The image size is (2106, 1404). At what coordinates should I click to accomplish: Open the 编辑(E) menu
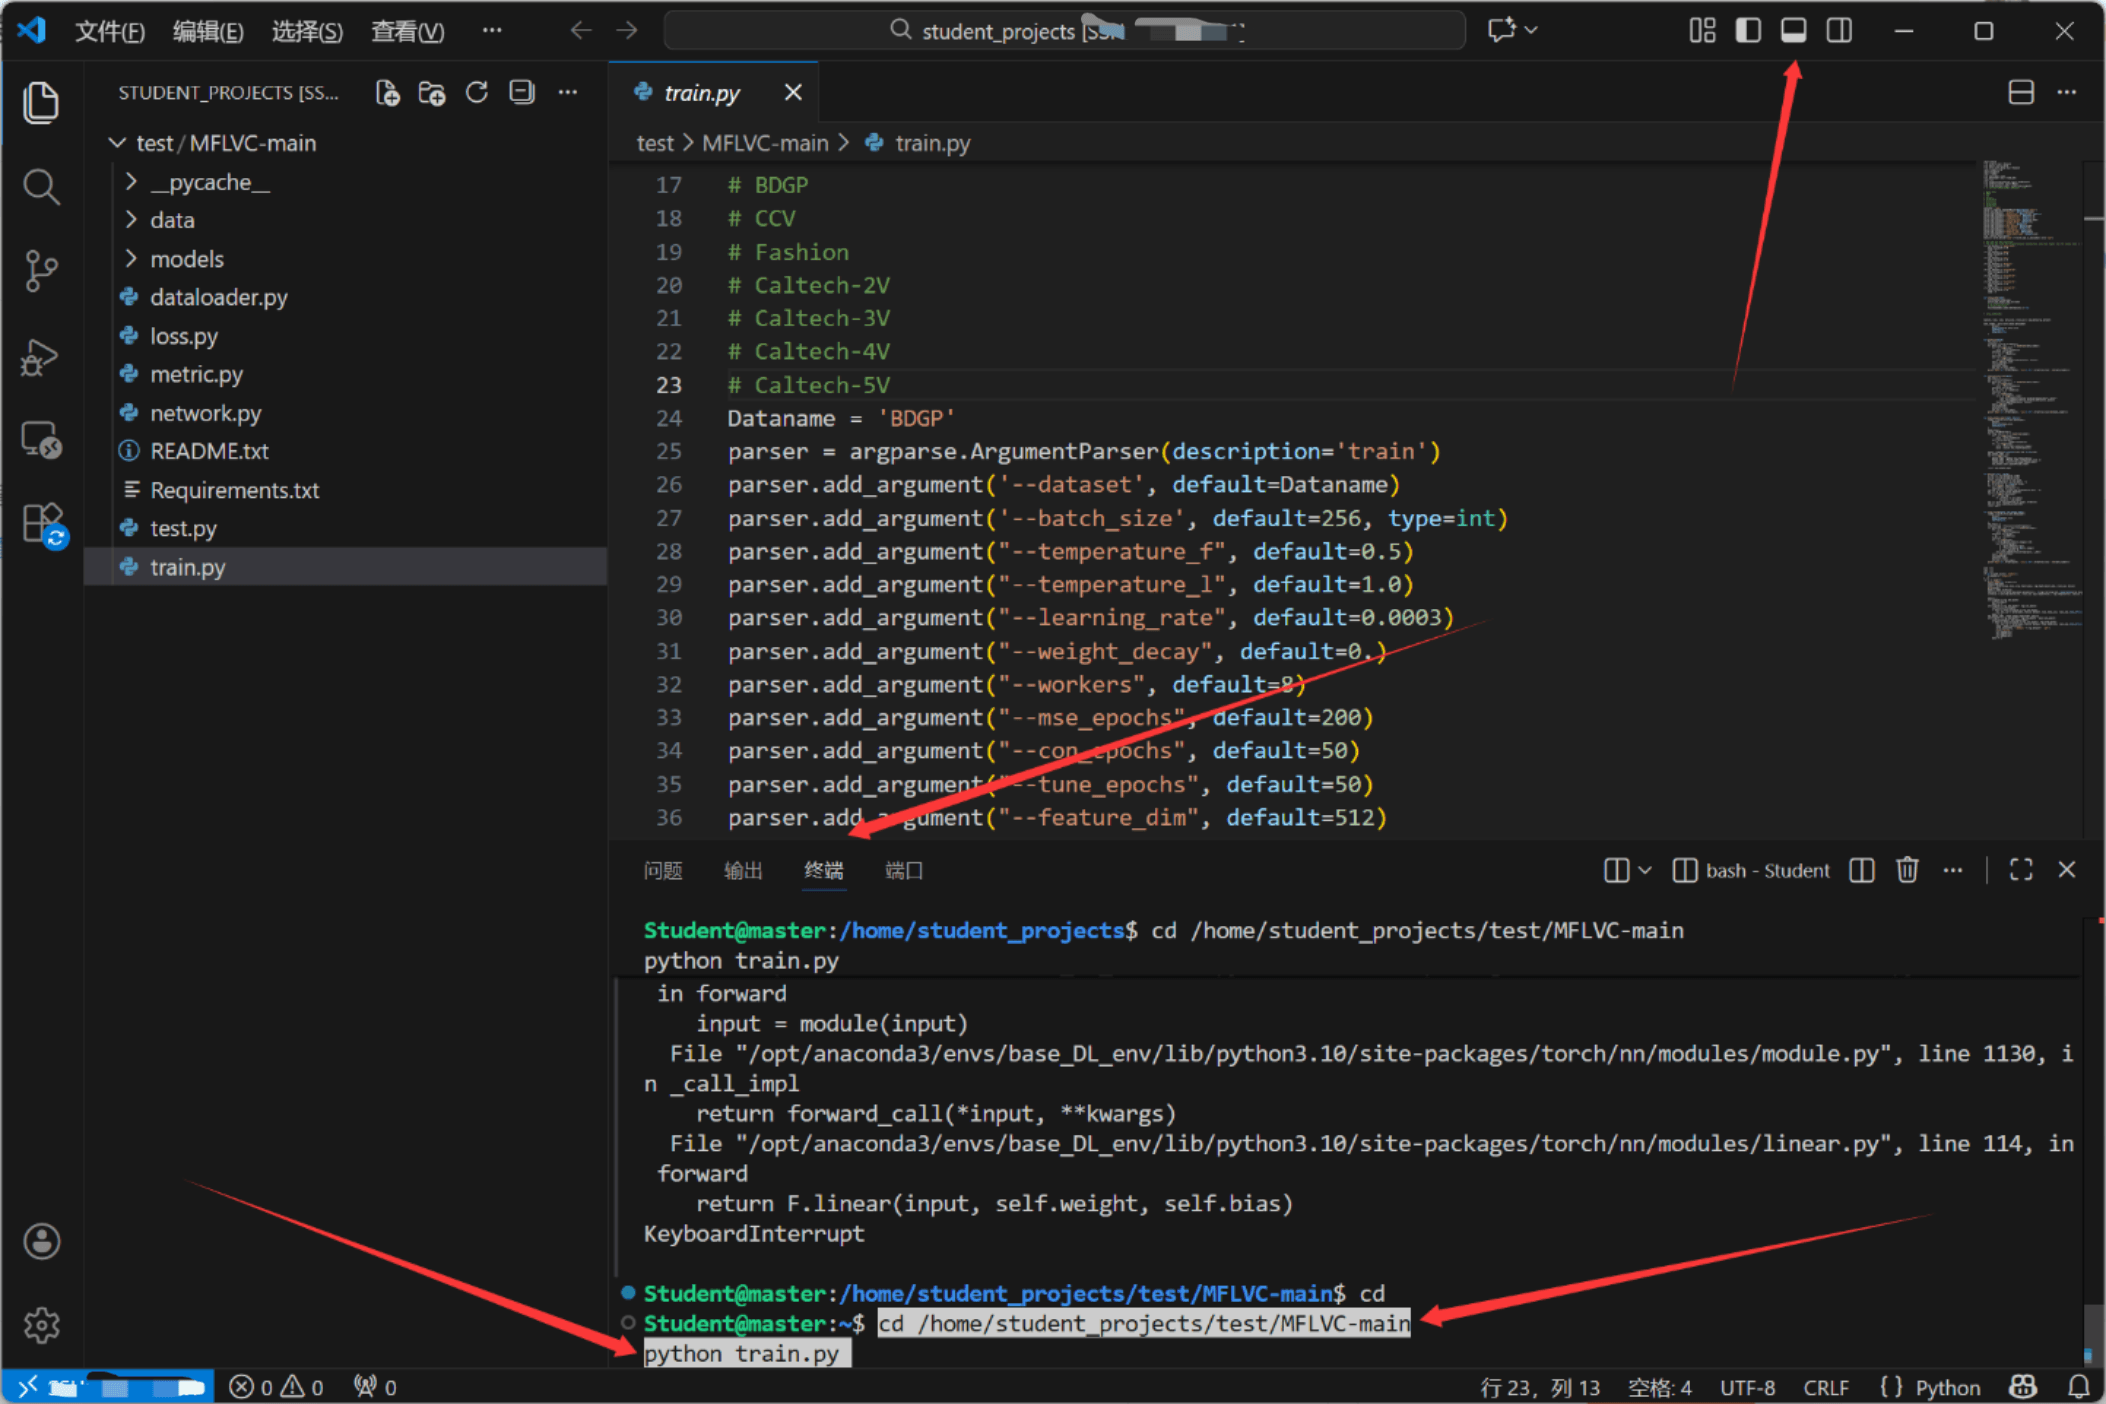207,32
